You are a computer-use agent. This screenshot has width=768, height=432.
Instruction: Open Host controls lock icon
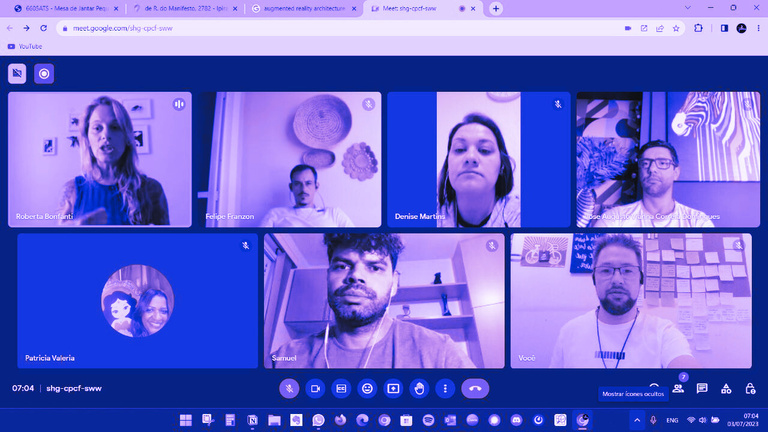750,388
